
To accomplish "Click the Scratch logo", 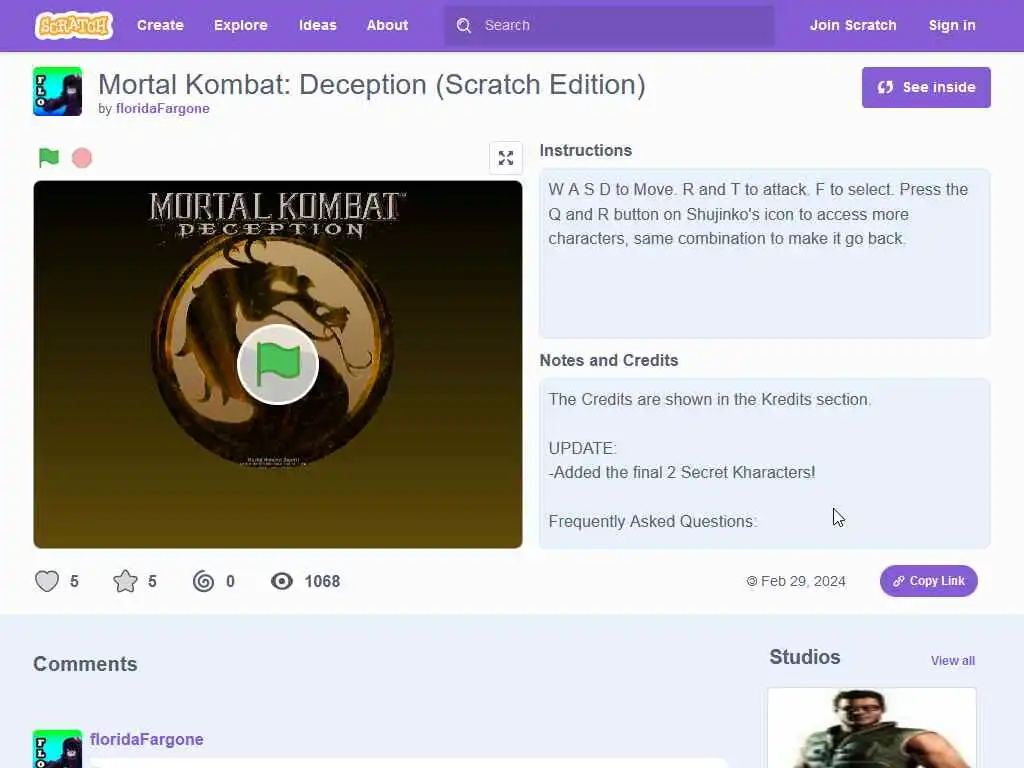I will pos(74,25).
